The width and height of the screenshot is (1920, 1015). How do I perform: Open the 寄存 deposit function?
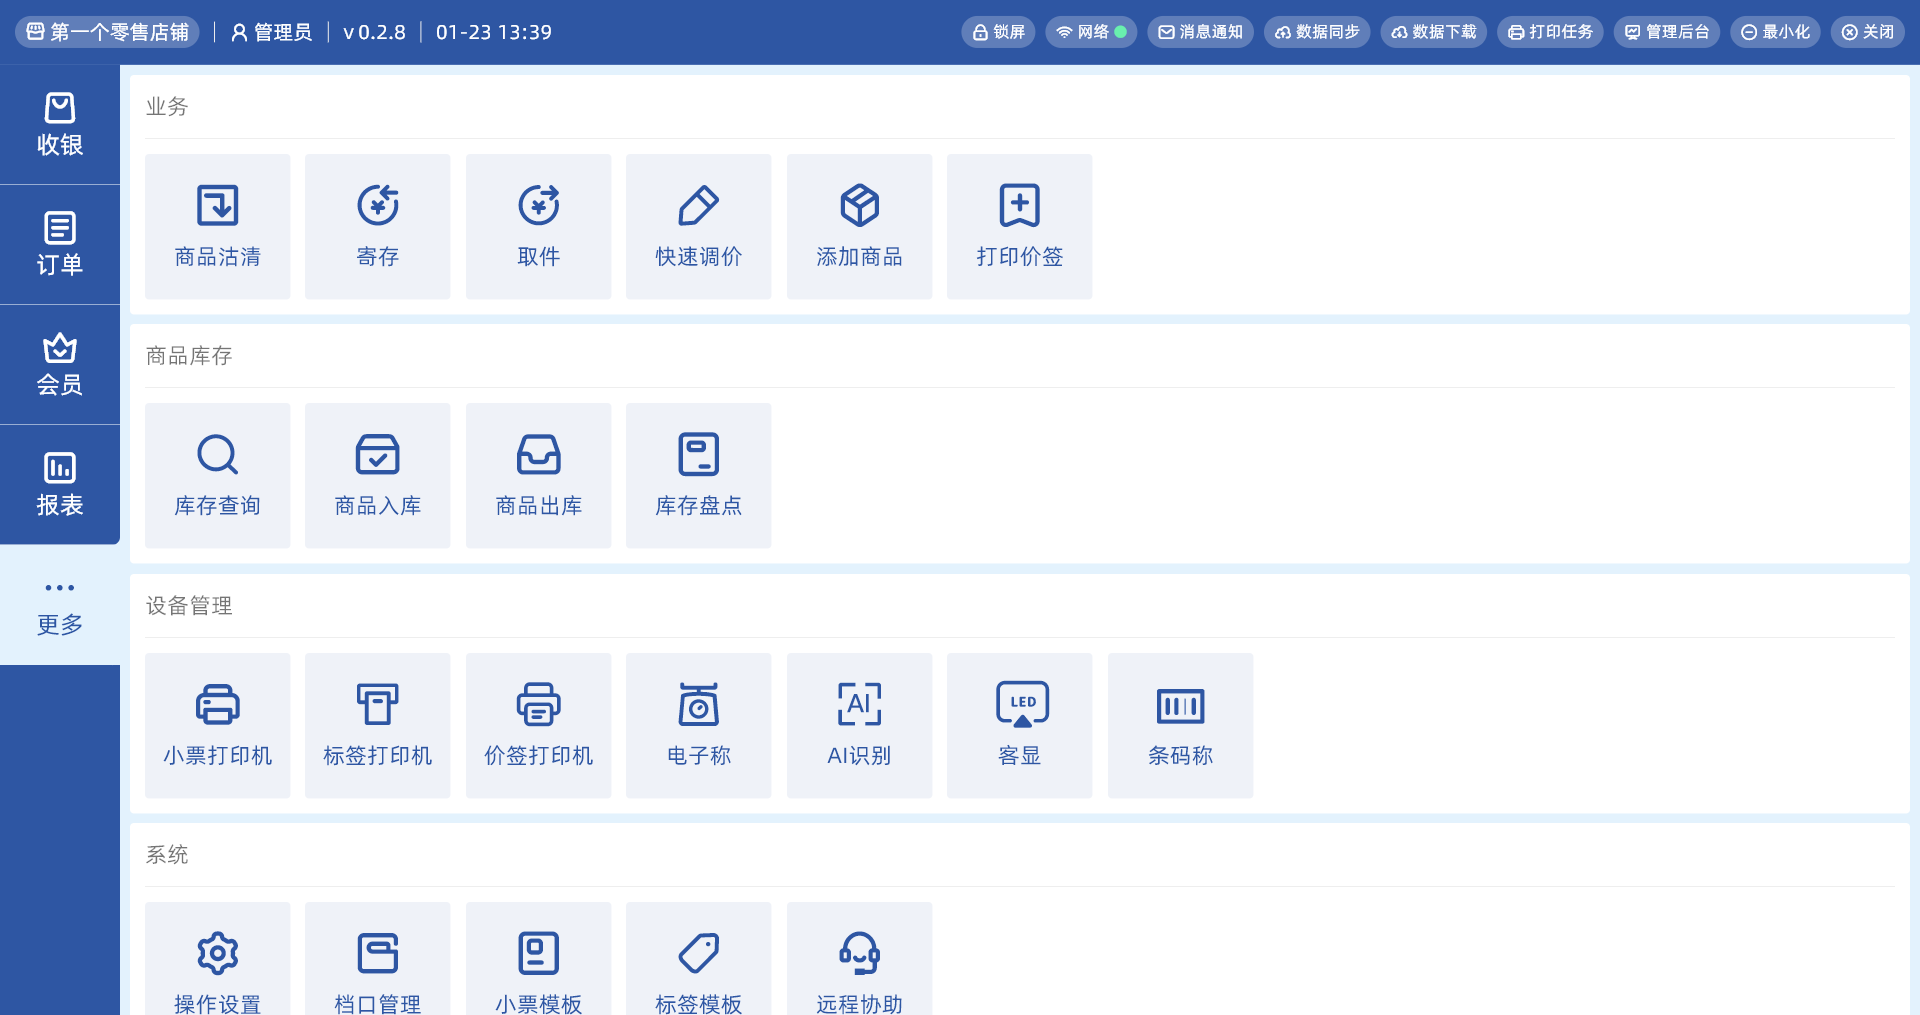(x=377, y=226)
